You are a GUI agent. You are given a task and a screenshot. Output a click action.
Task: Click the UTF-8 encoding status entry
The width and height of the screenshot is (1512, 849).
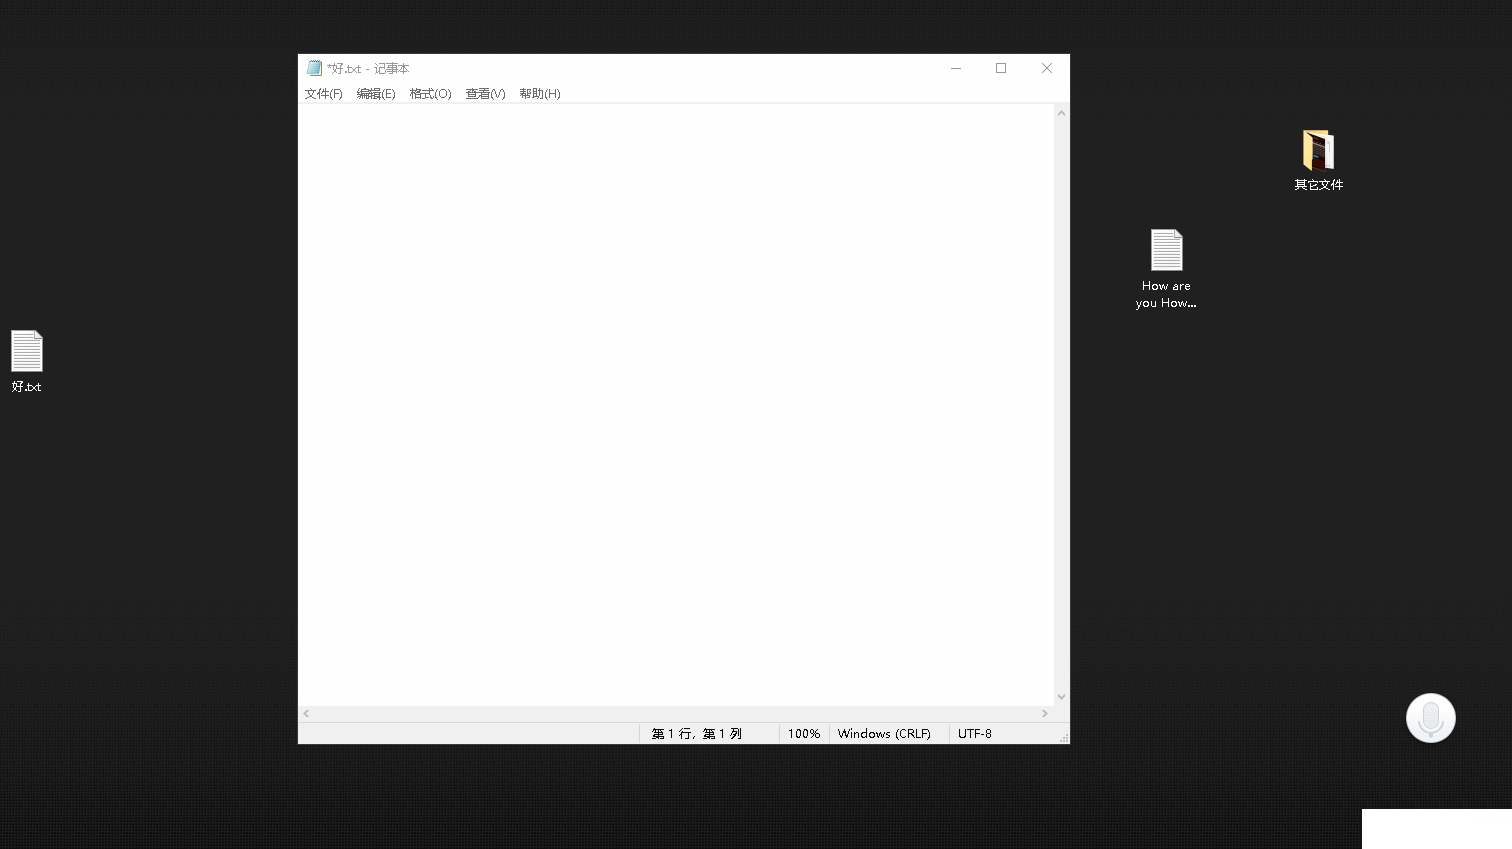[x=975, y=734]
